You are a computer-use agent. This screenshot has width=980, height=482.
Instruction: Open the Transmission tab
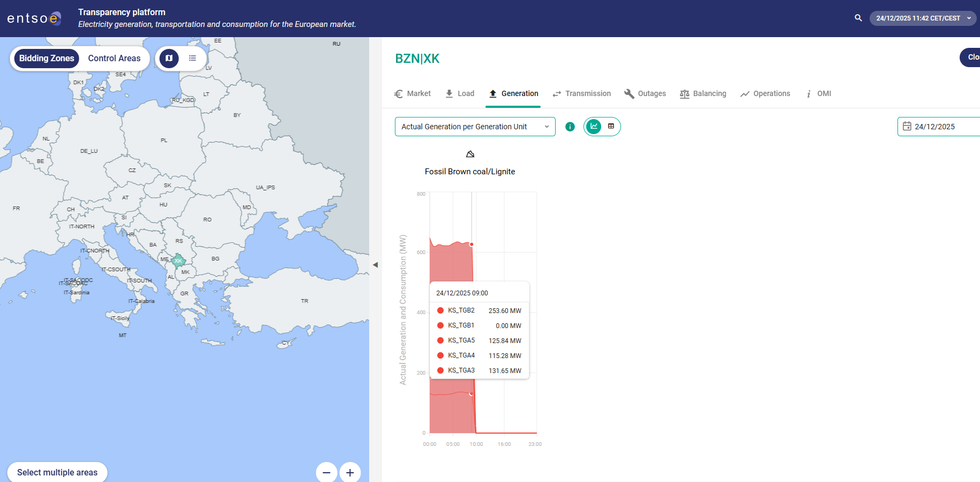[581, 93]
